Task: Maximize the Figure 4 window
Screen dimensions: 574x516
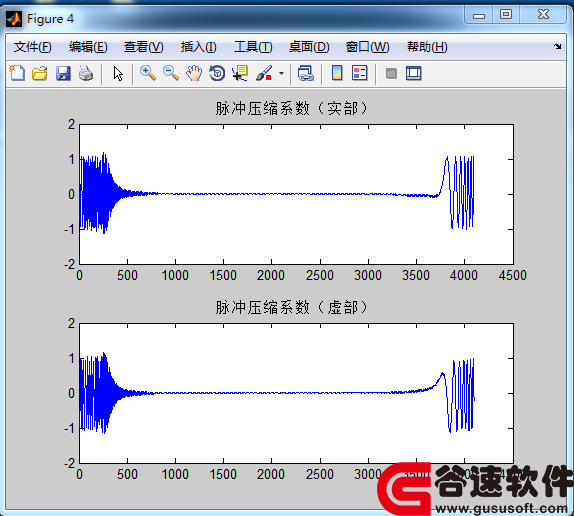Action: pyautogui.click(x=506, y=15)
